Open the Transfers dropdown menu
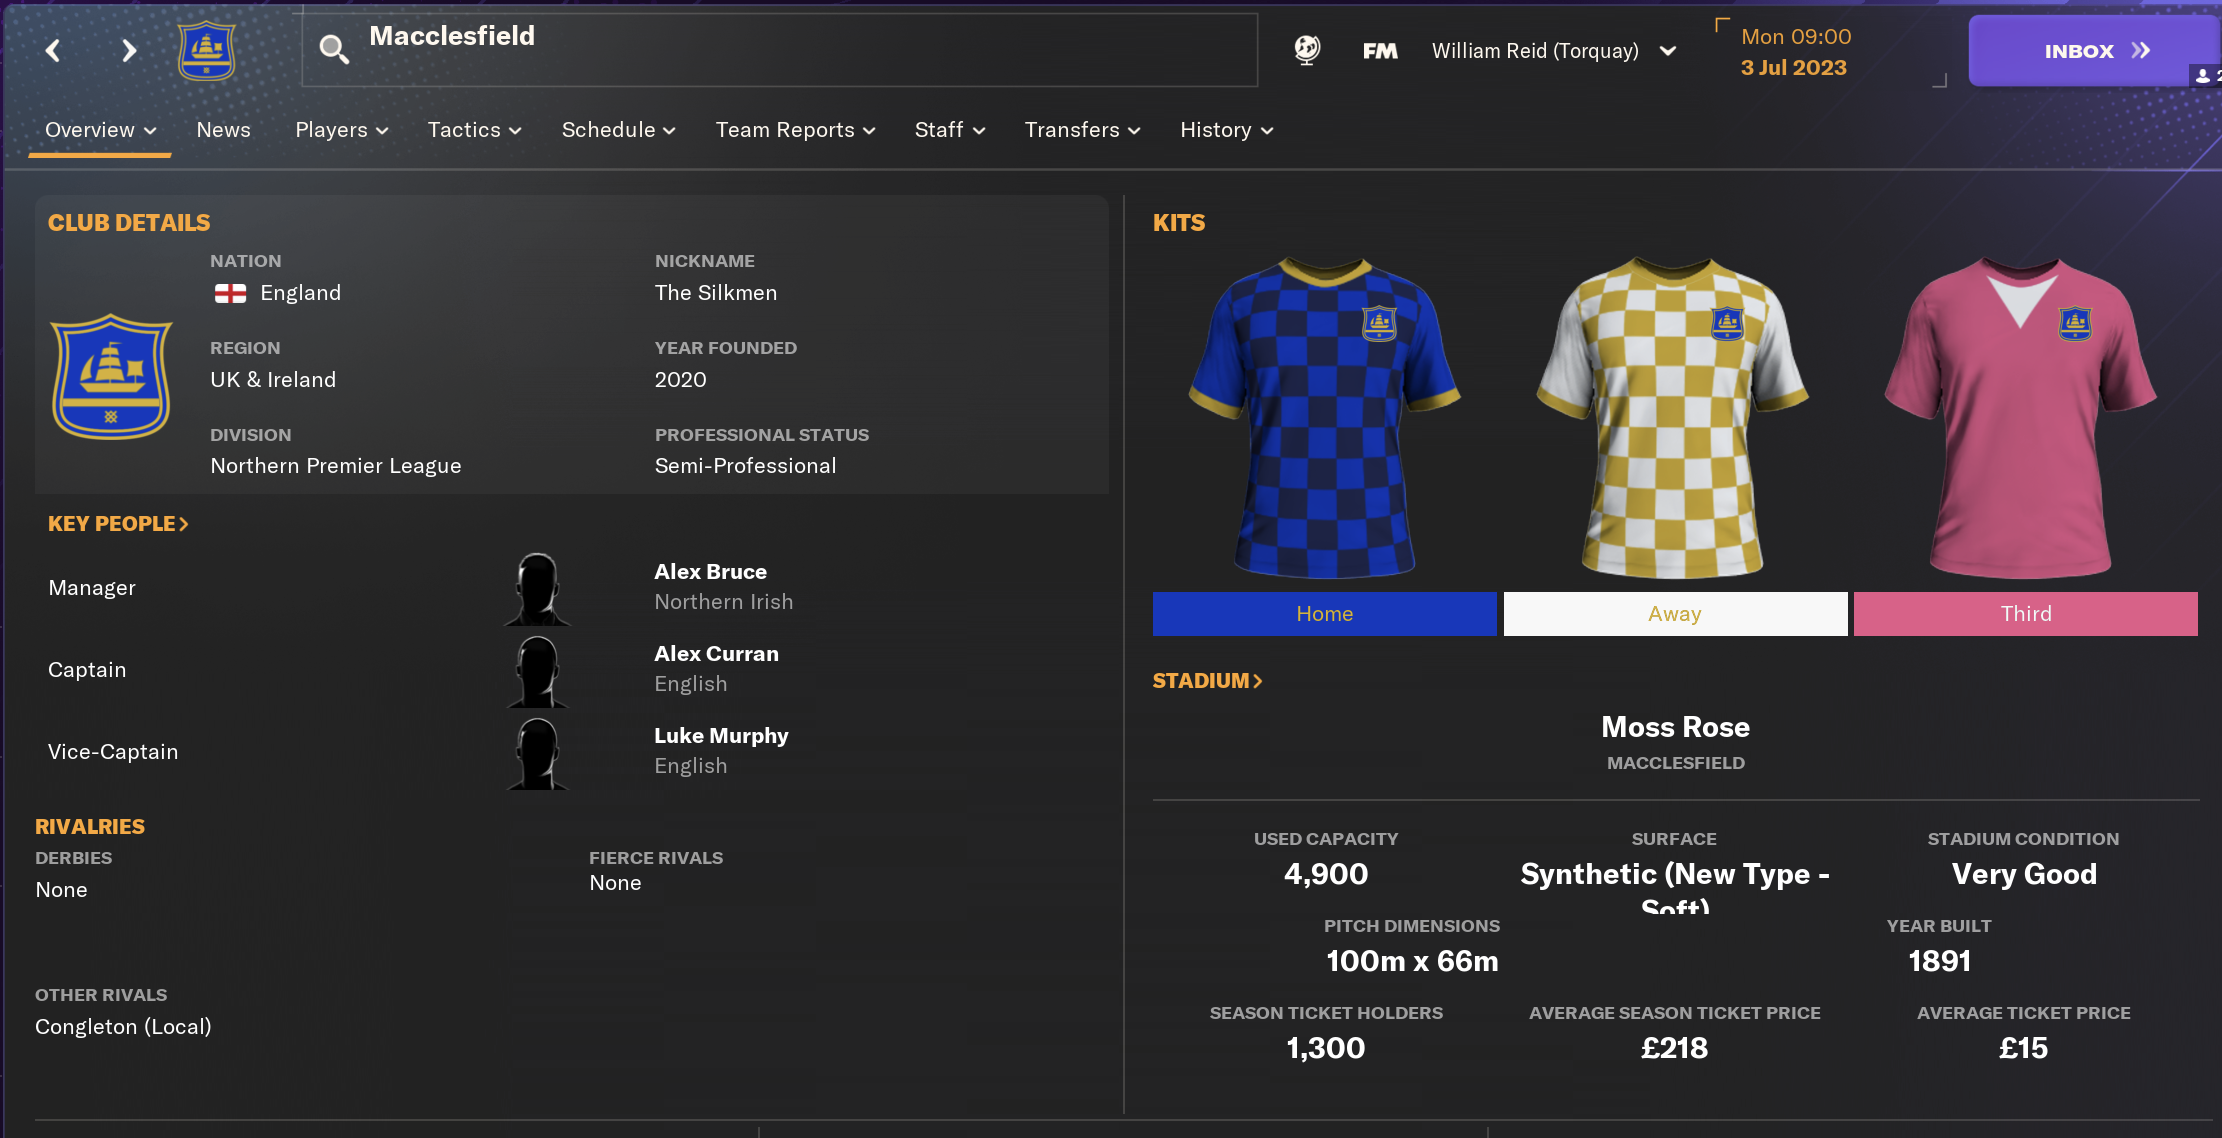Image resolution: width=2222 pixels, height=1138 pixels. (1083, 130)
